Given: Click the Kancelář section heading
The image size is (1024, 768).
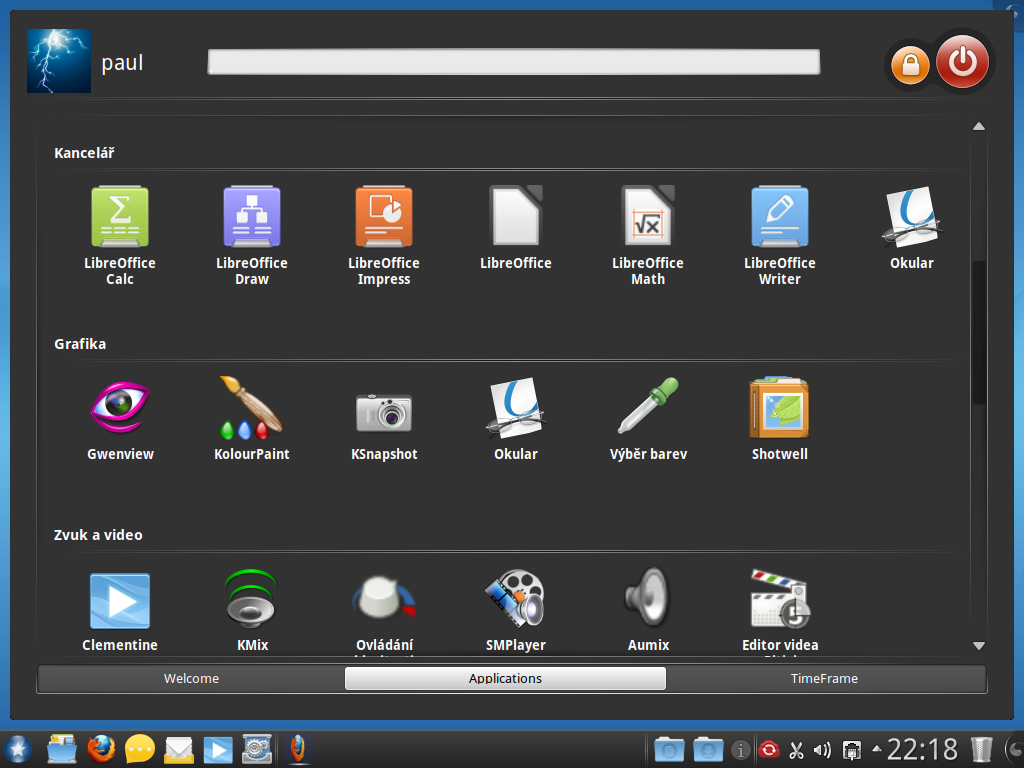Looking at the screenshot, I should point(84,153).
